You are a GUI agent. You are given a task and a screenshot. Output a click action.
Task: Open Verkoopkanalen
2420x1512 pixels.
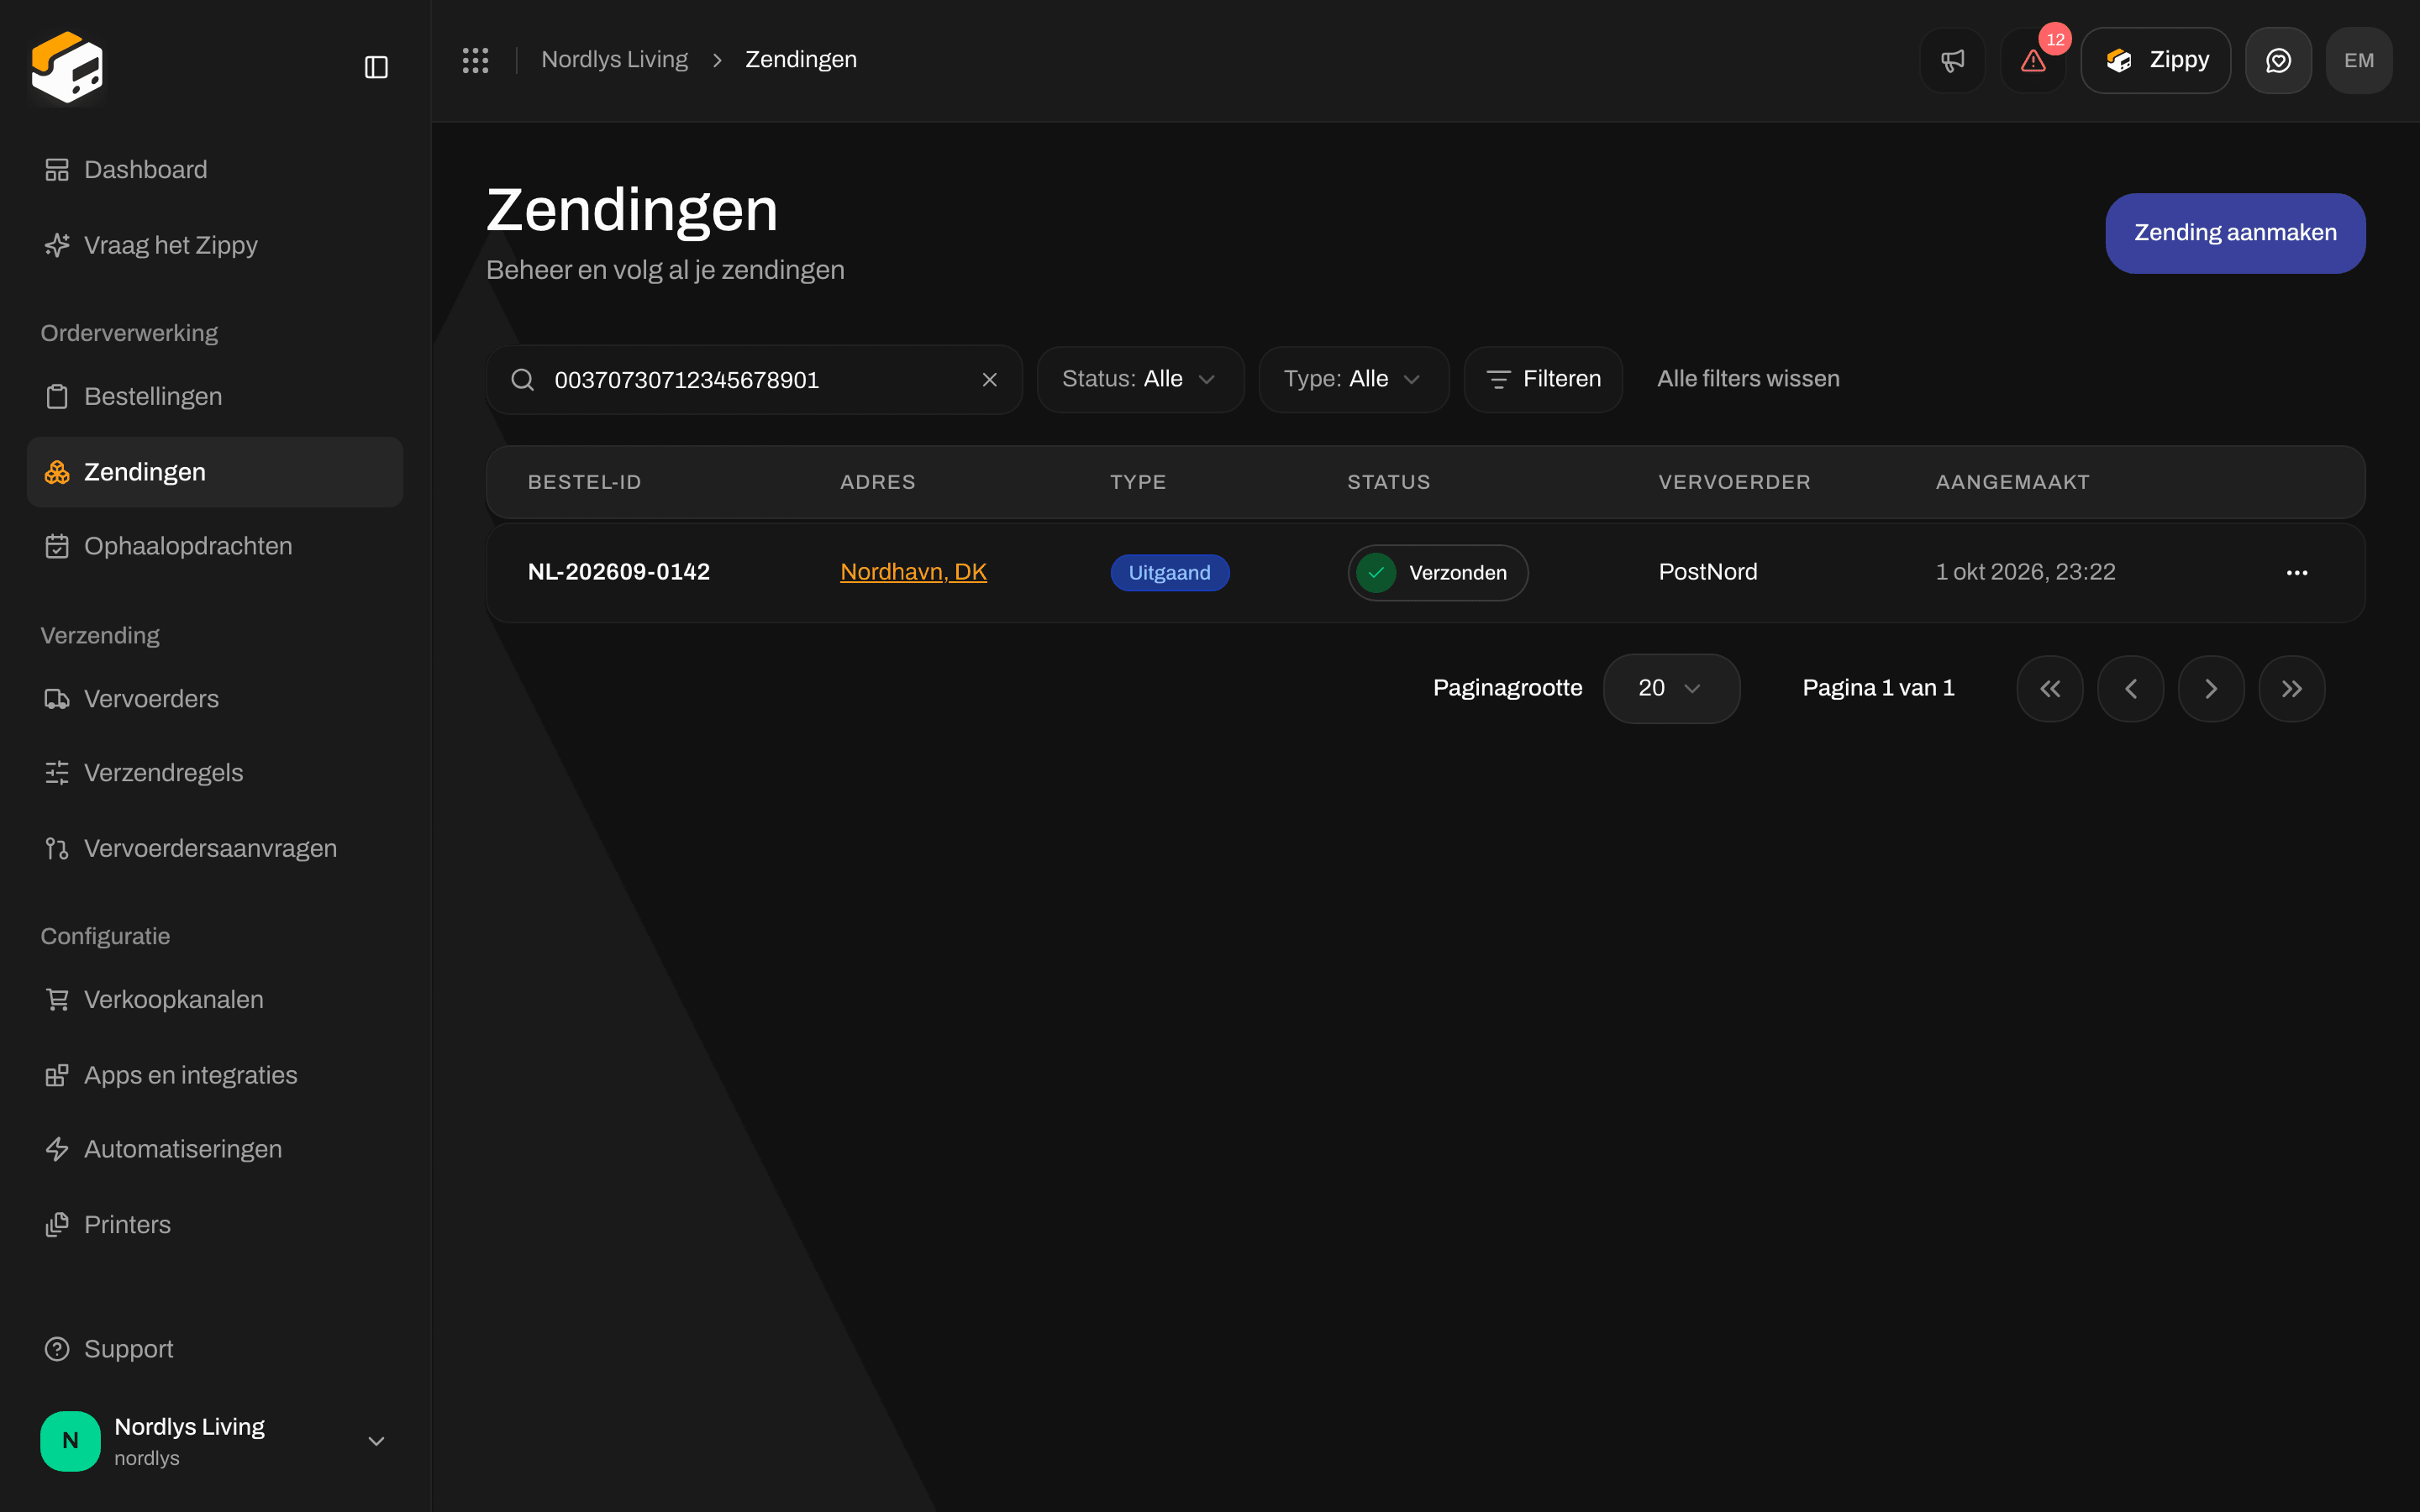pos(215,999)
